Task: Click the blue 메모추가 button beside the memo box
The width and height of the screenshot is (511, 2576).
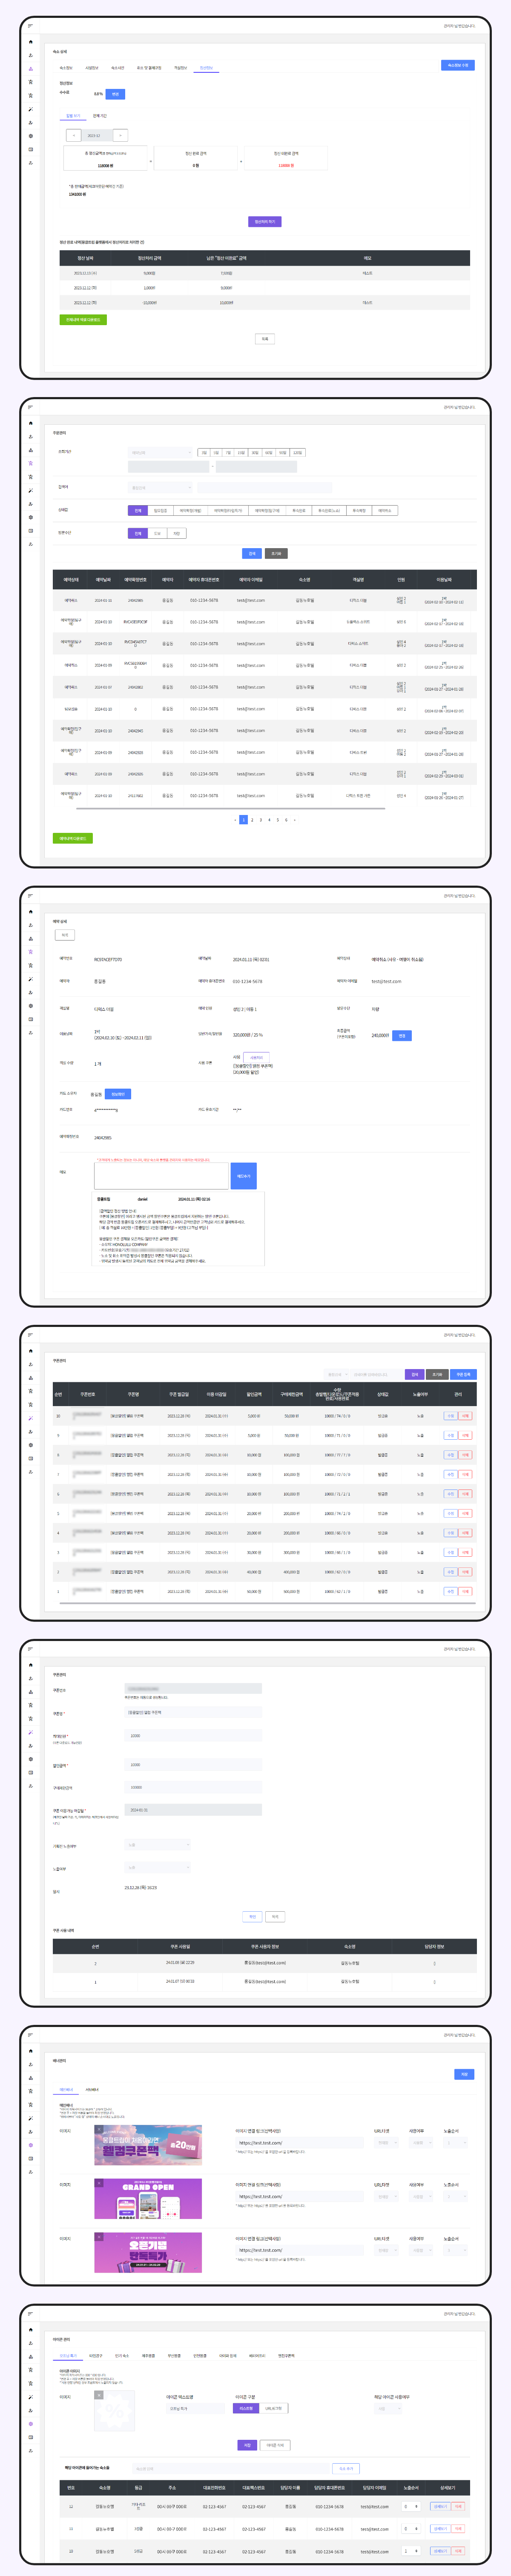Action: [x=243, y=1176]
